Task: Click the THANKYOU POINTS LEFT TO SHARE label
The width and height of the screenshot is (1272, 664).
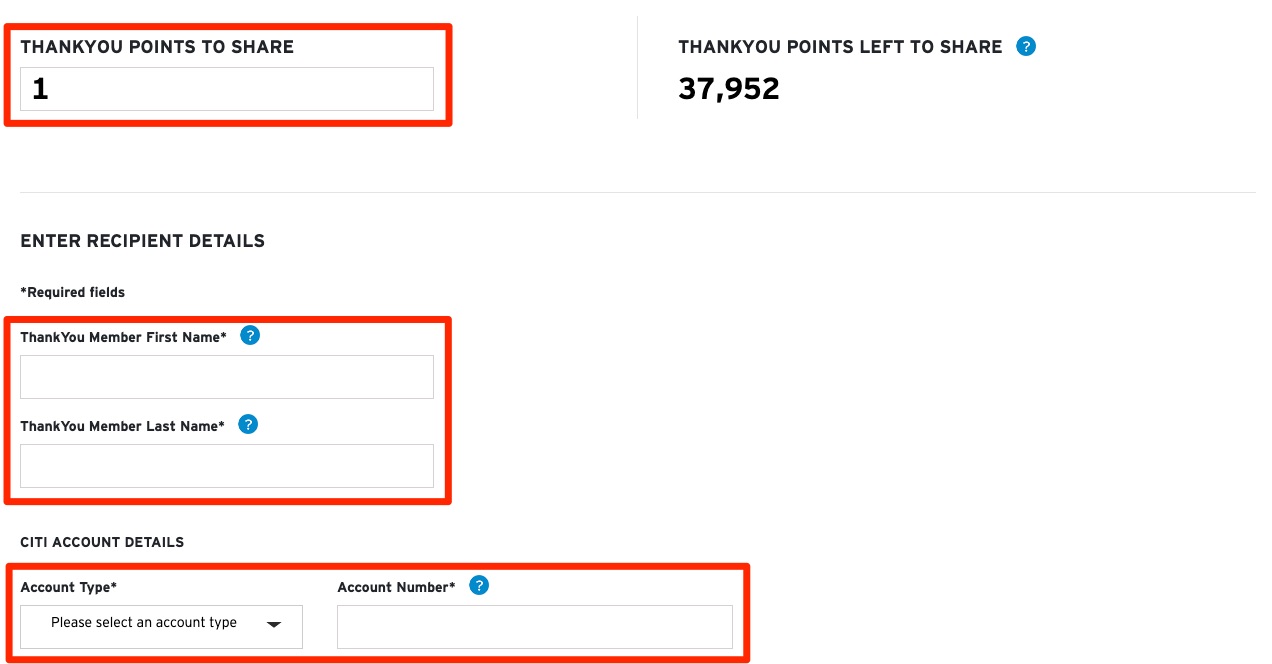Action: coord(841,46)
